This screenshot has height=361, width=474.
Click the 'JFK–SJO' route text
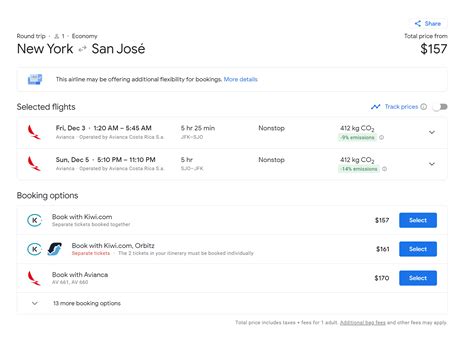click(192, 137)
